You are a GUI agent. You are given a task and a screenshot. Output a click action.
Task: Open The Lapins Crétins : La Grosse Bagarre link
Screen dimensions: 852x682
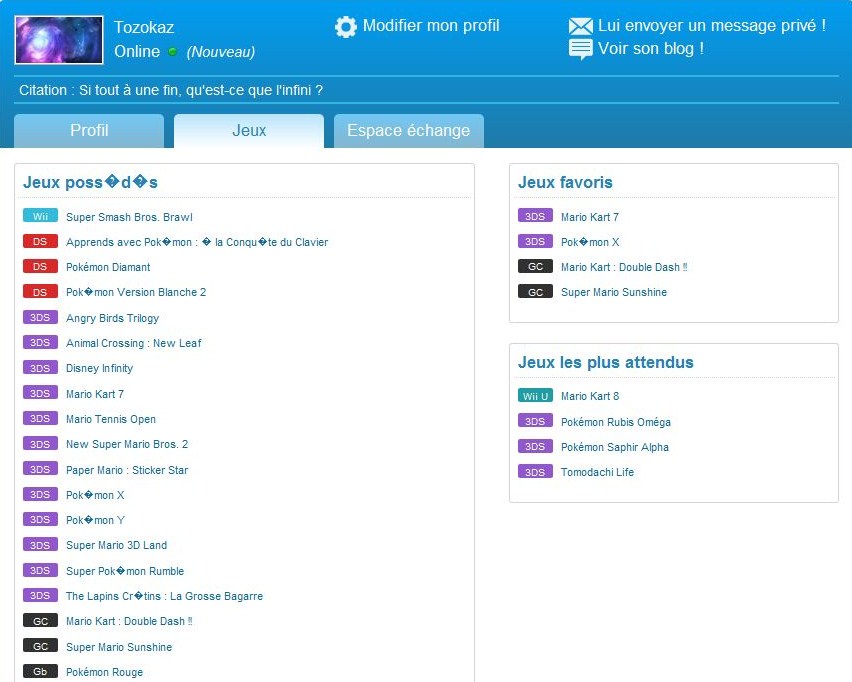(x=165, y=596)
